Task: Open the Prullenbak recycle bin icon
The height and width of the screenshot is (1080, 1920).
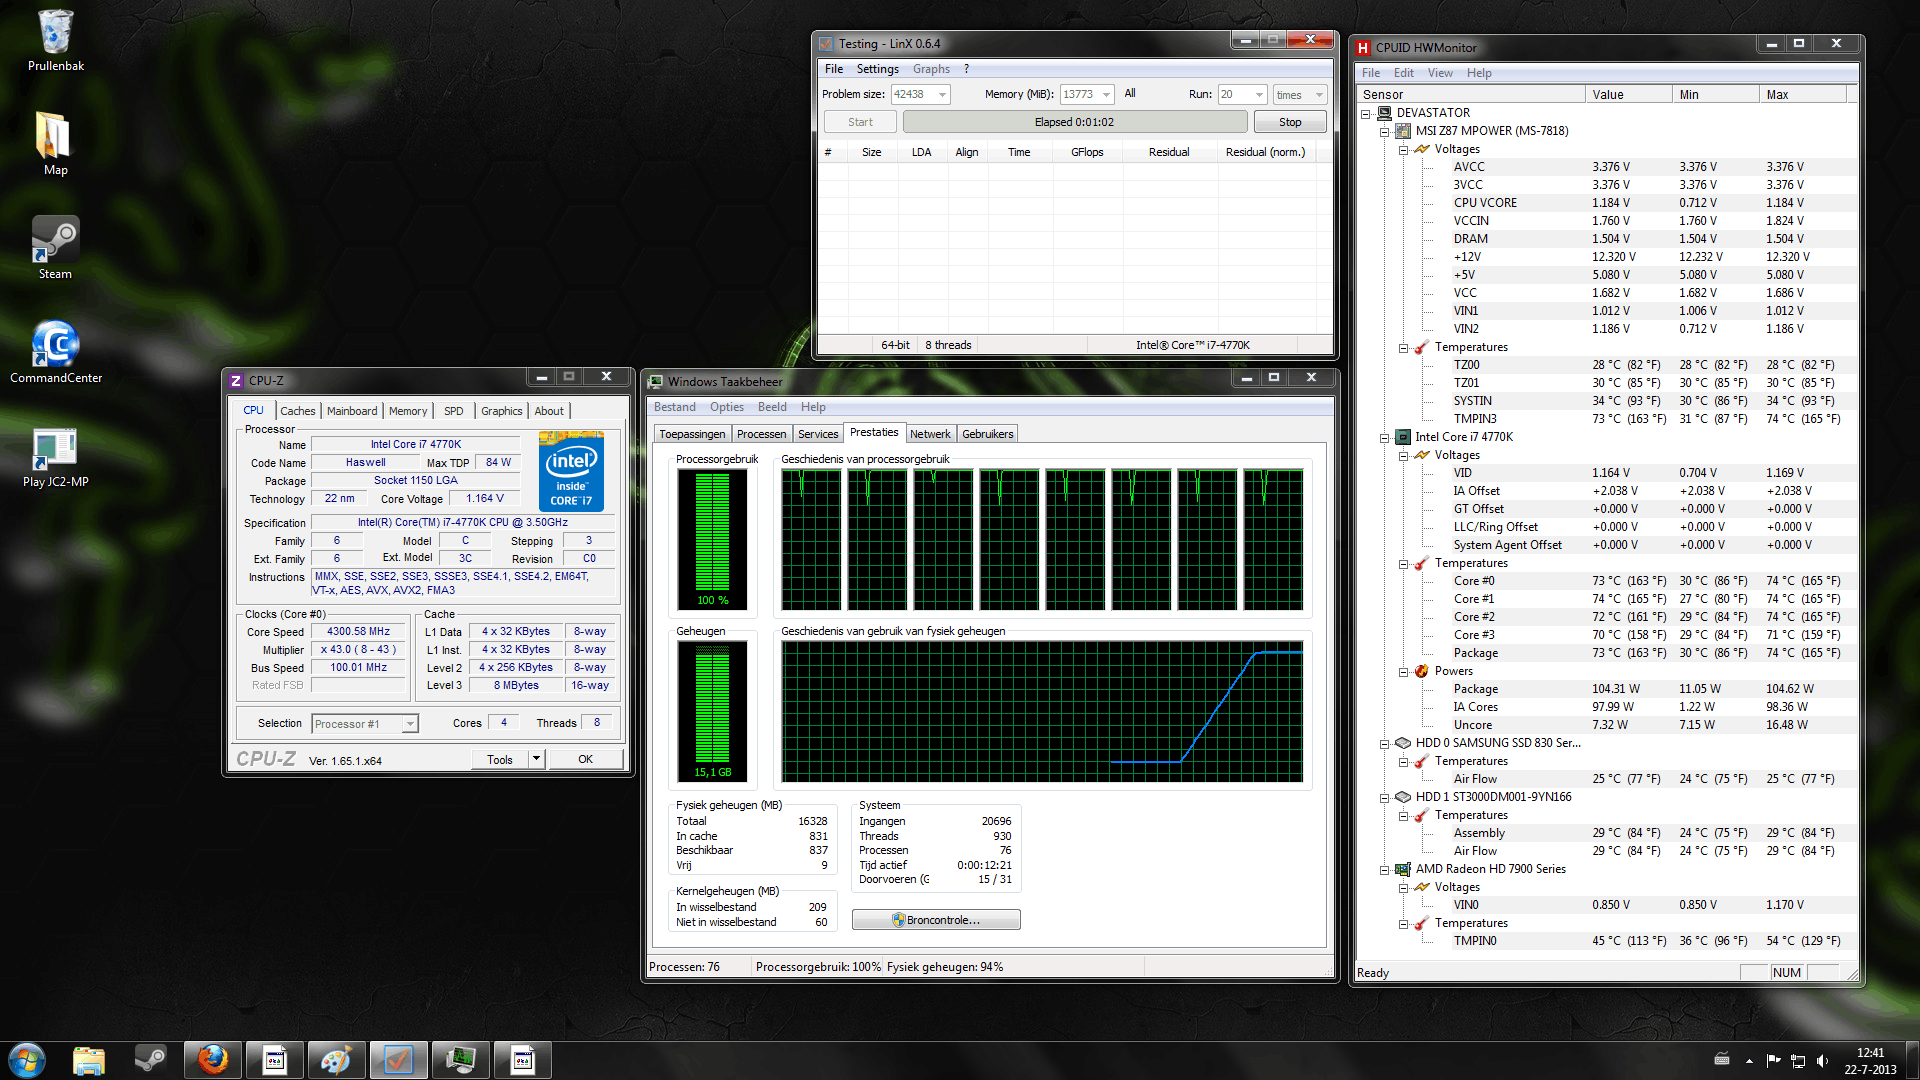Action: (55, 35)
